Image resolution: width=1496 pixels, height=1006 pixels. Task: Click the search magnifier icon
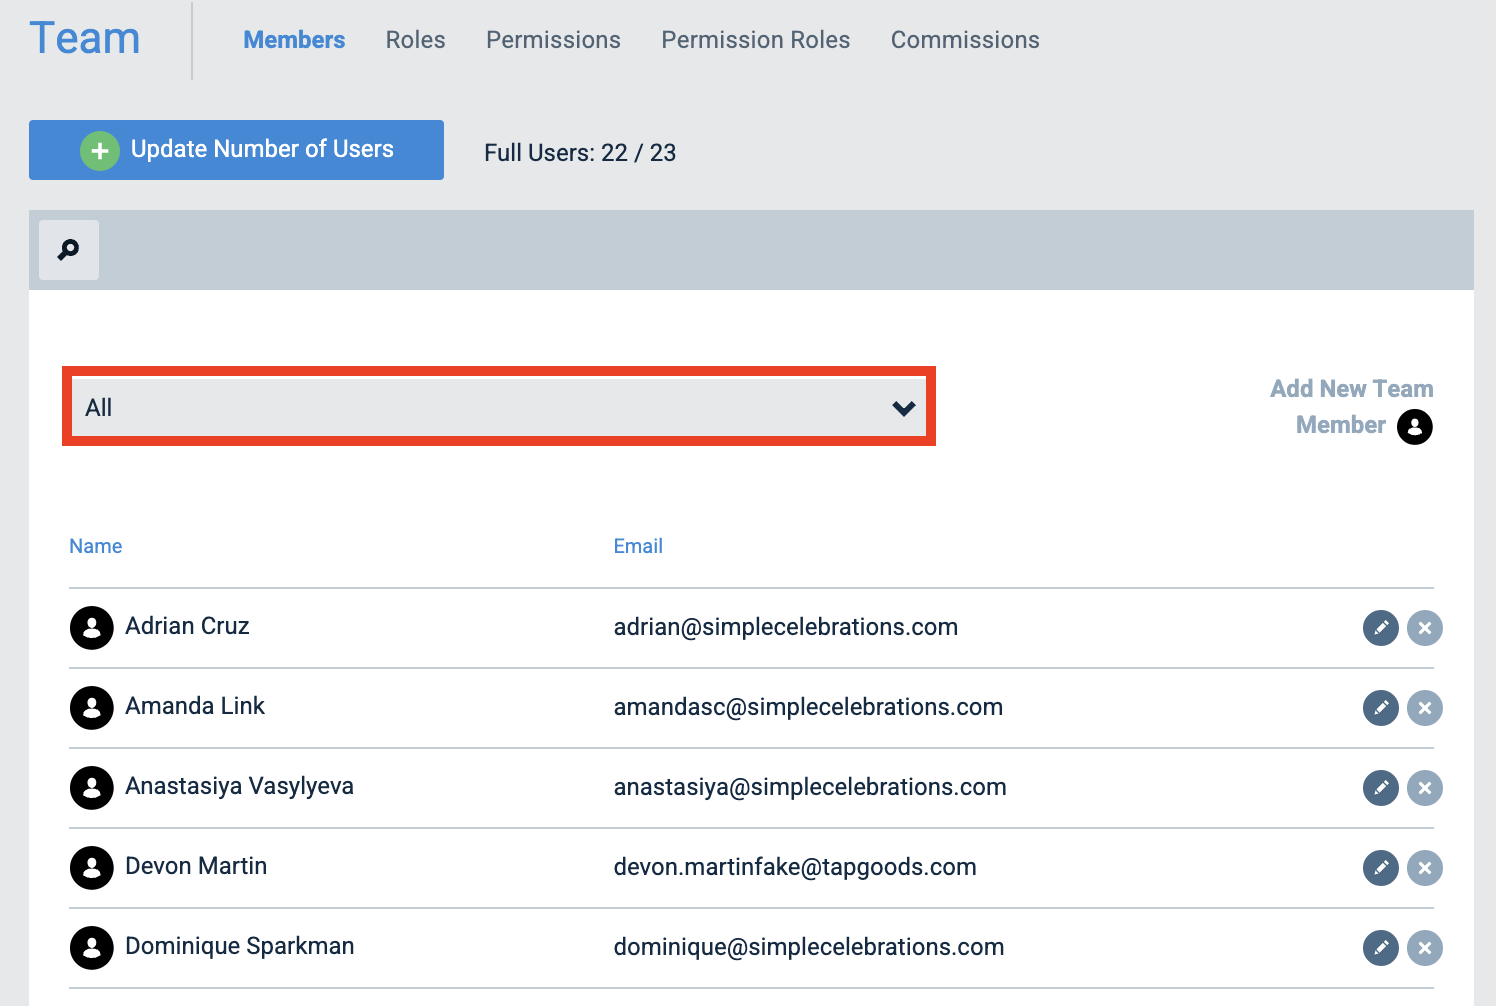coord(69,250)
